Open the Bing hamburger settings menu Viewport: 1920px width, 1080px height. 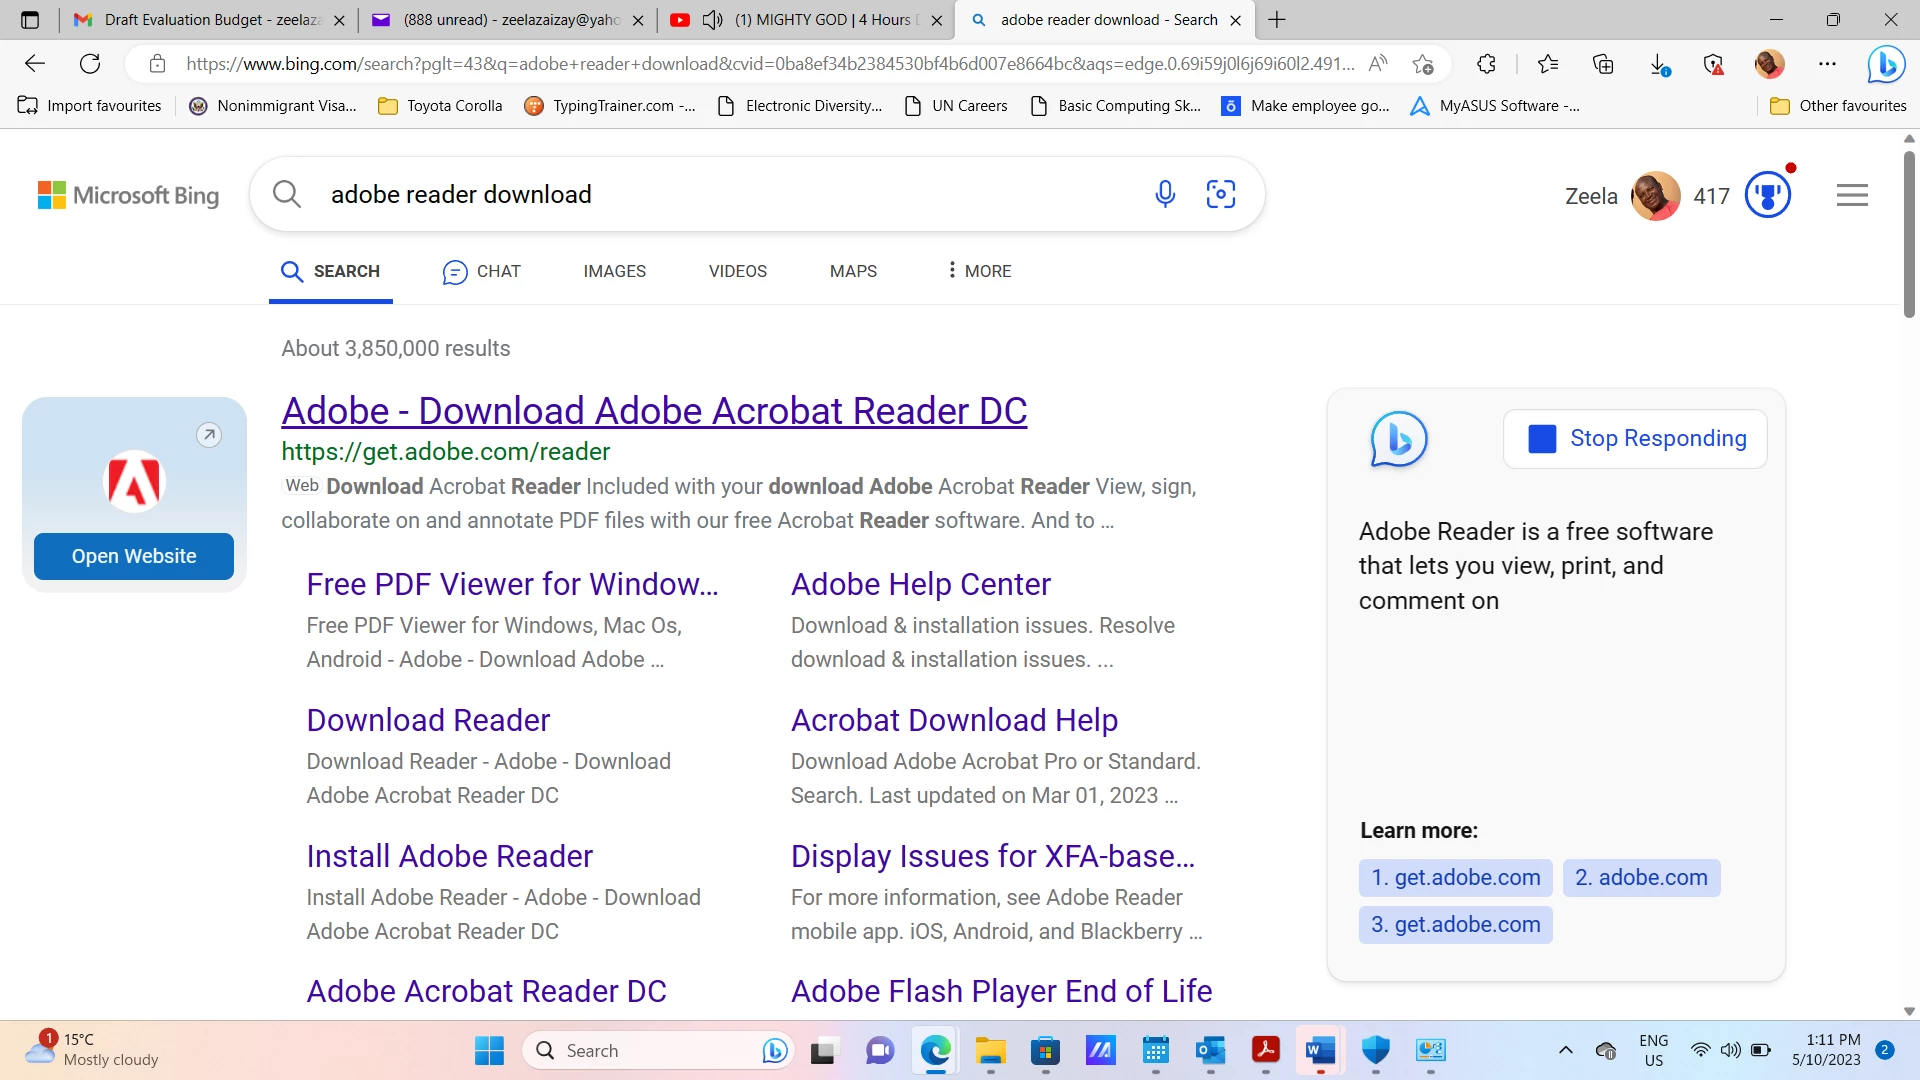click(x=1852, y=195)
